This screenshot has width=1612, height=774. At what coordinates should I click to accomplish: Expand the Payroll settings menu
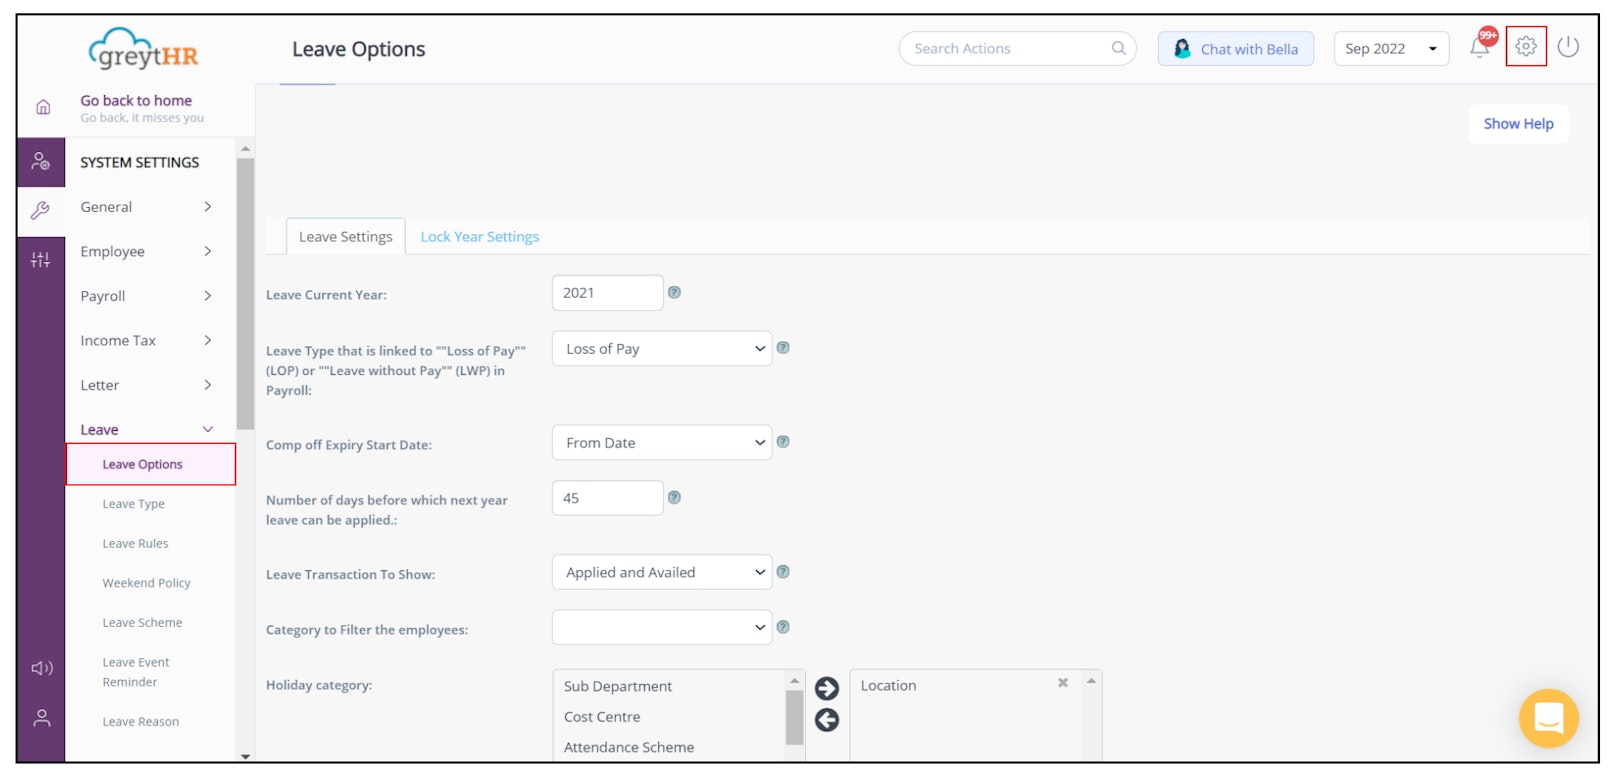[x=146, y=296]
